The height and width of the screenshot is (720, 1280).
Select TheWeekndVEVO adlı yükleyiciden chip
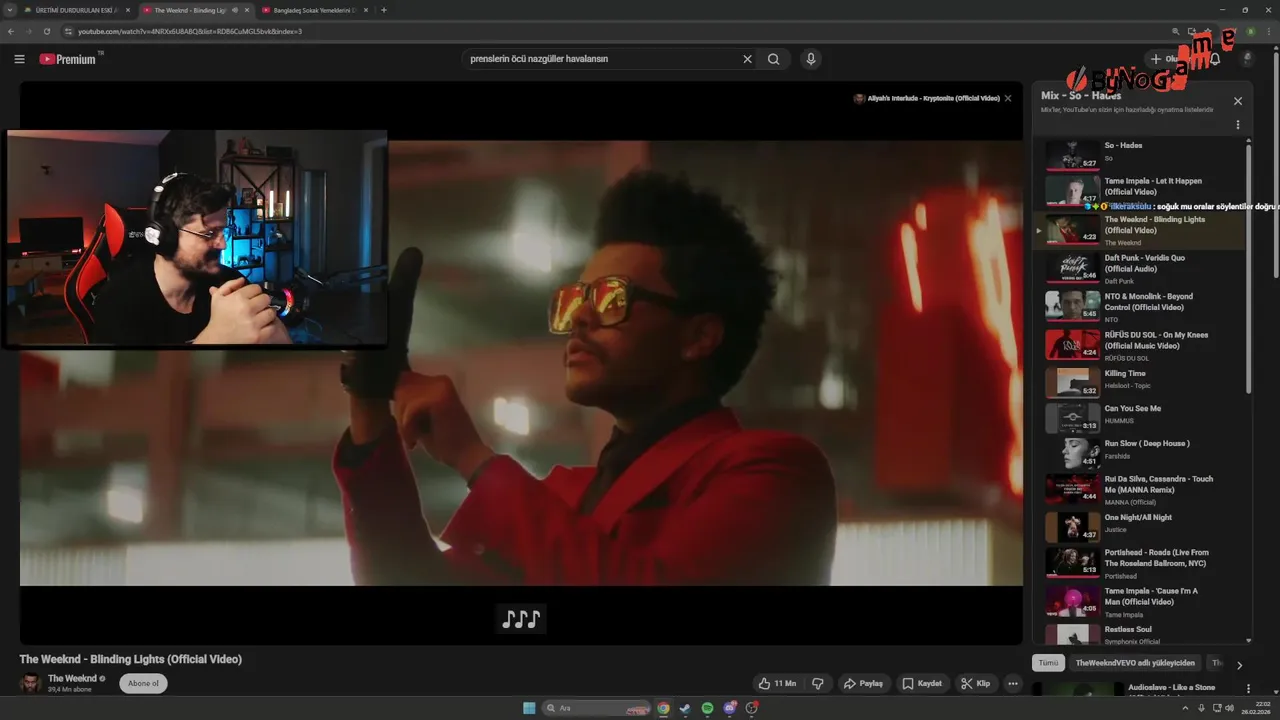coord(1135,663)
